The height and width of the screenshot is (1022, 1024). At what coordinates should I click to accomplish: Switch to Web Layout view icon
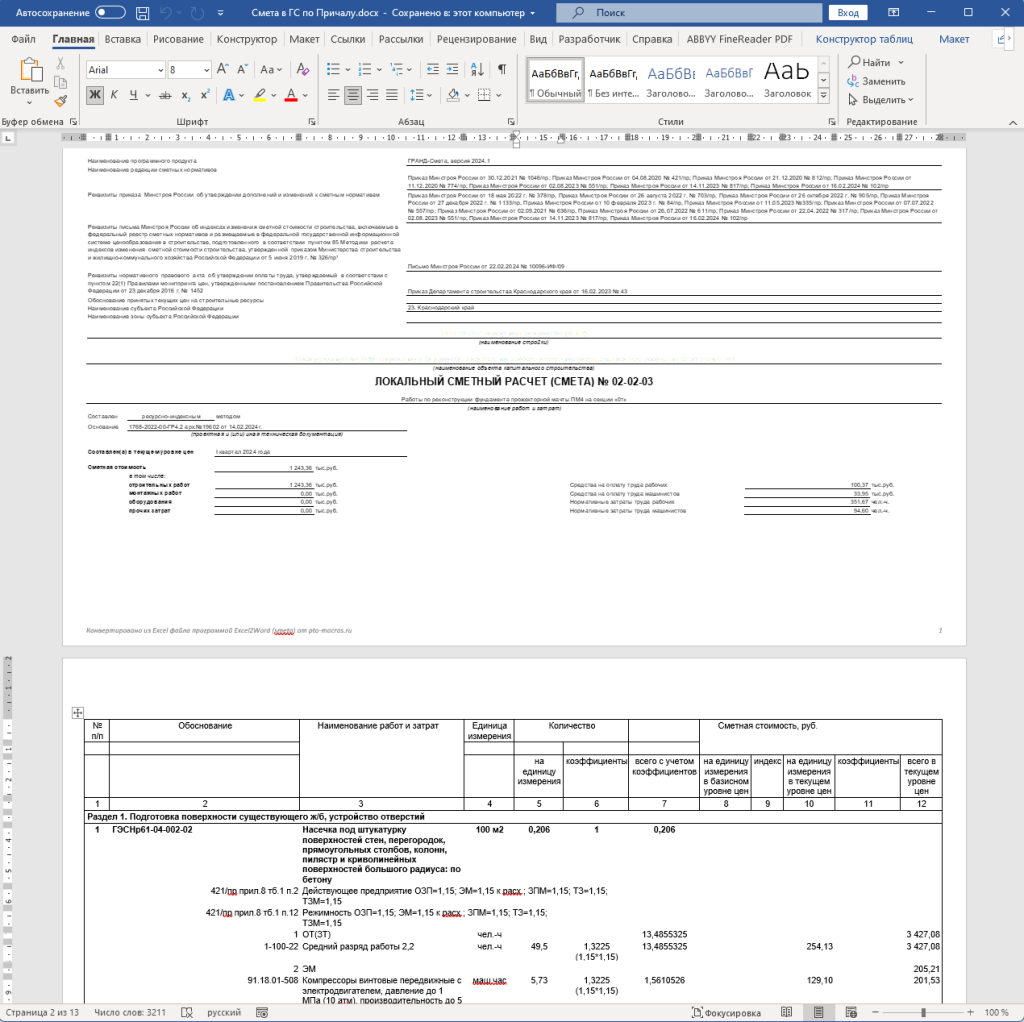[x=851, y=1012]
